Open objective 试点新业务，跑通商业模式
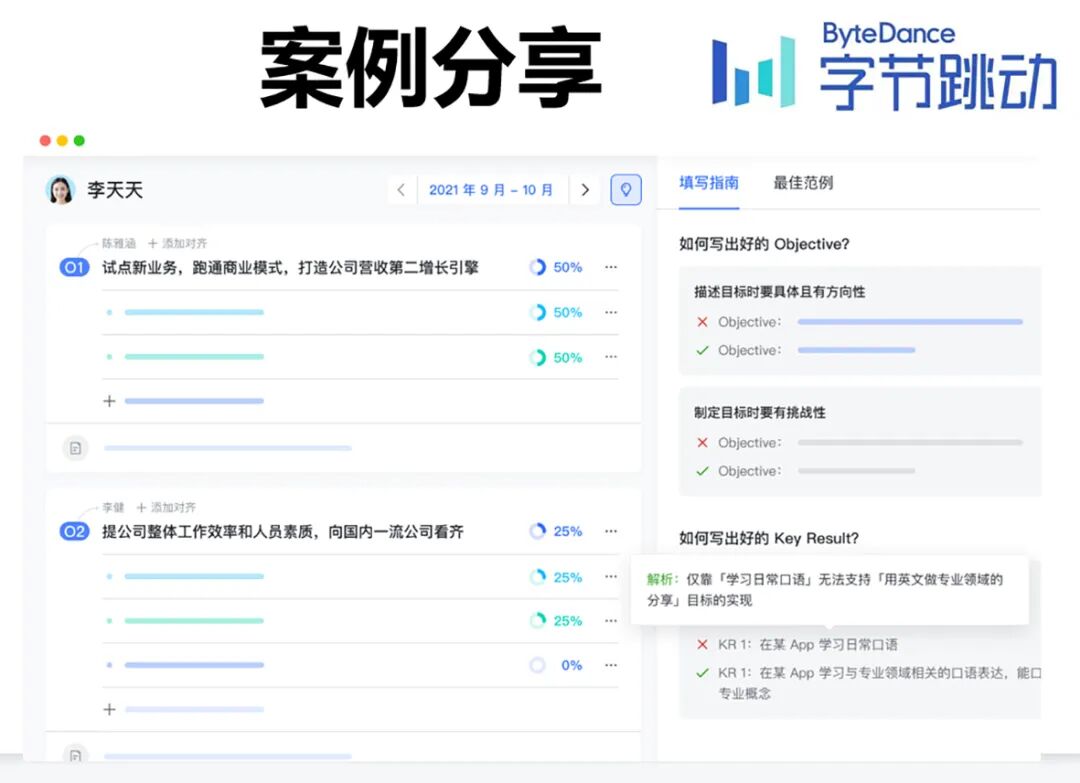Screen dimensions: 1080x783 point(290,267)
